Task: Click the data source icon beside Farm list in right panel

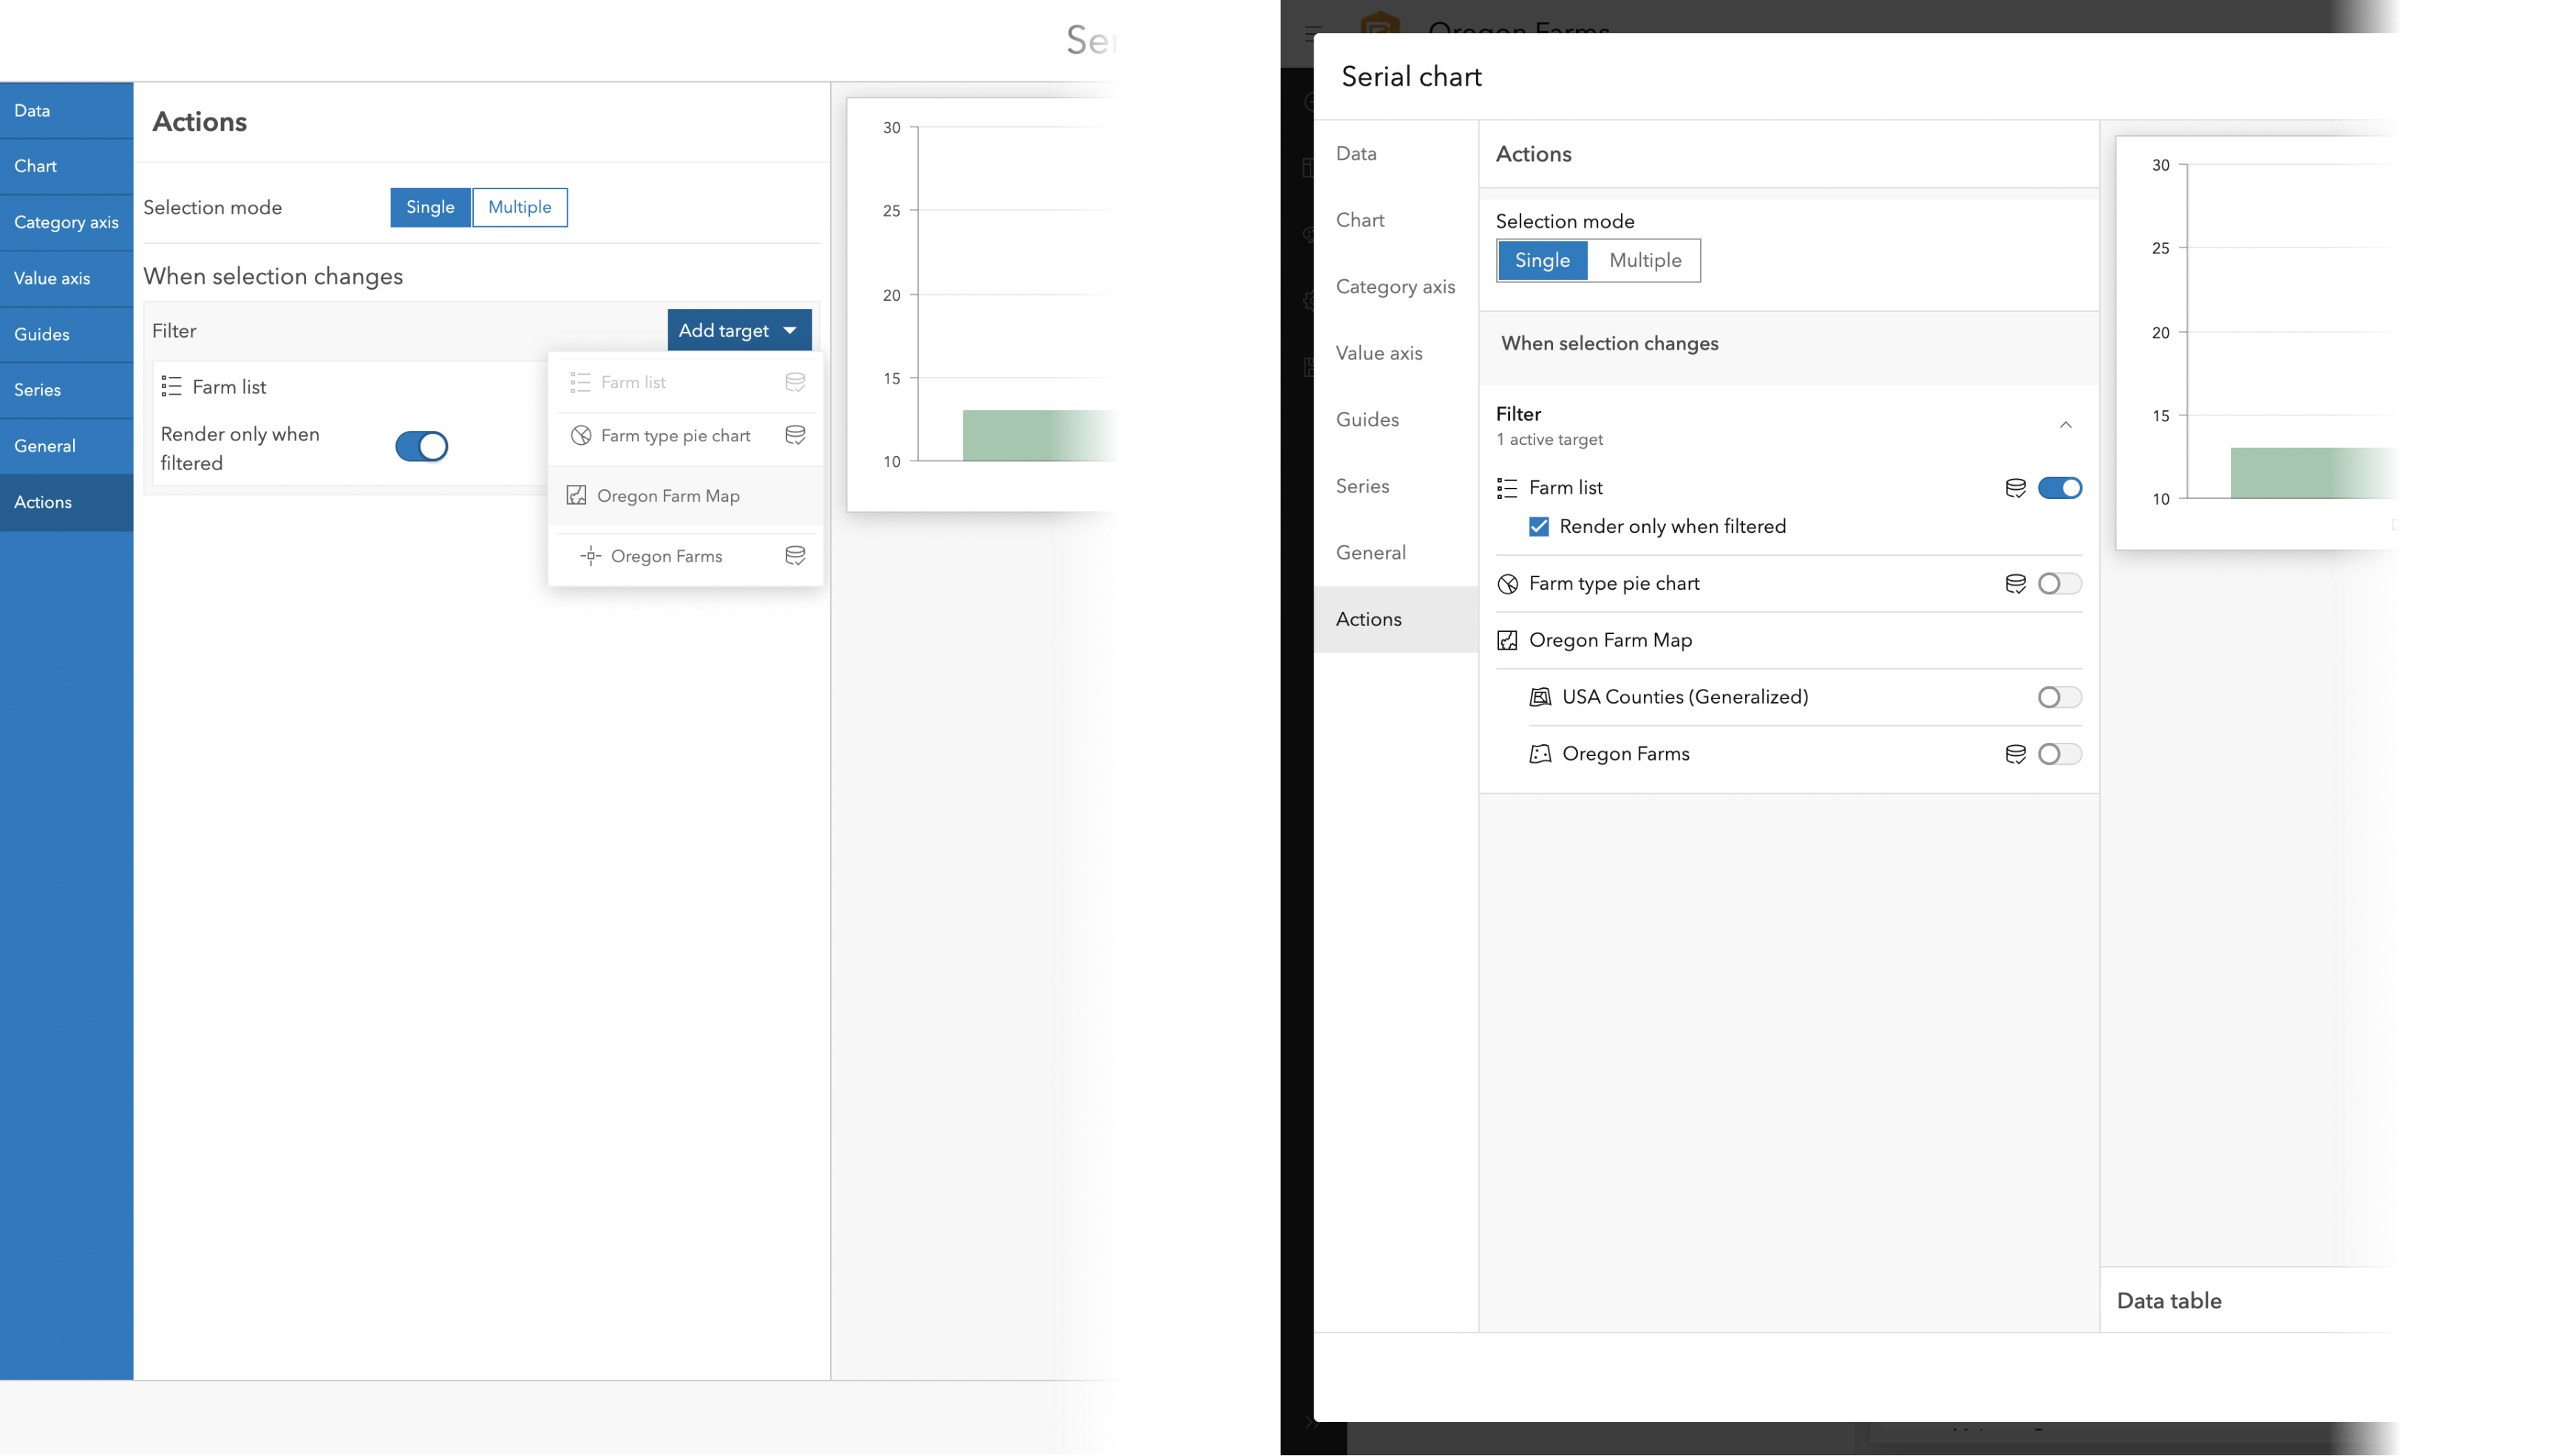Action: pyautogui.click(x=2015, y=488)
